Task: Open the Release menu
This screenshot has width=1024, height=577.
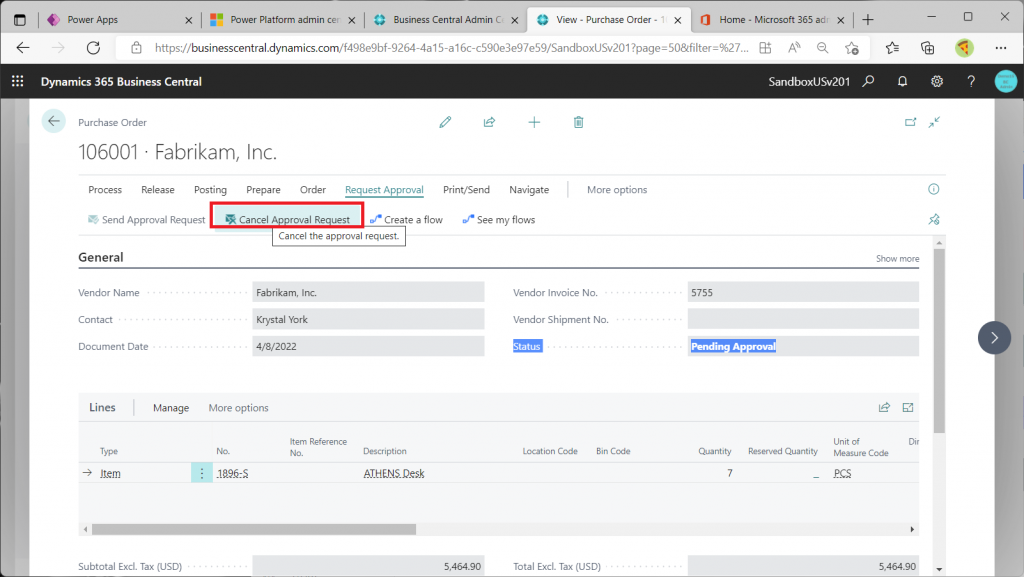Action: (158, 189)
